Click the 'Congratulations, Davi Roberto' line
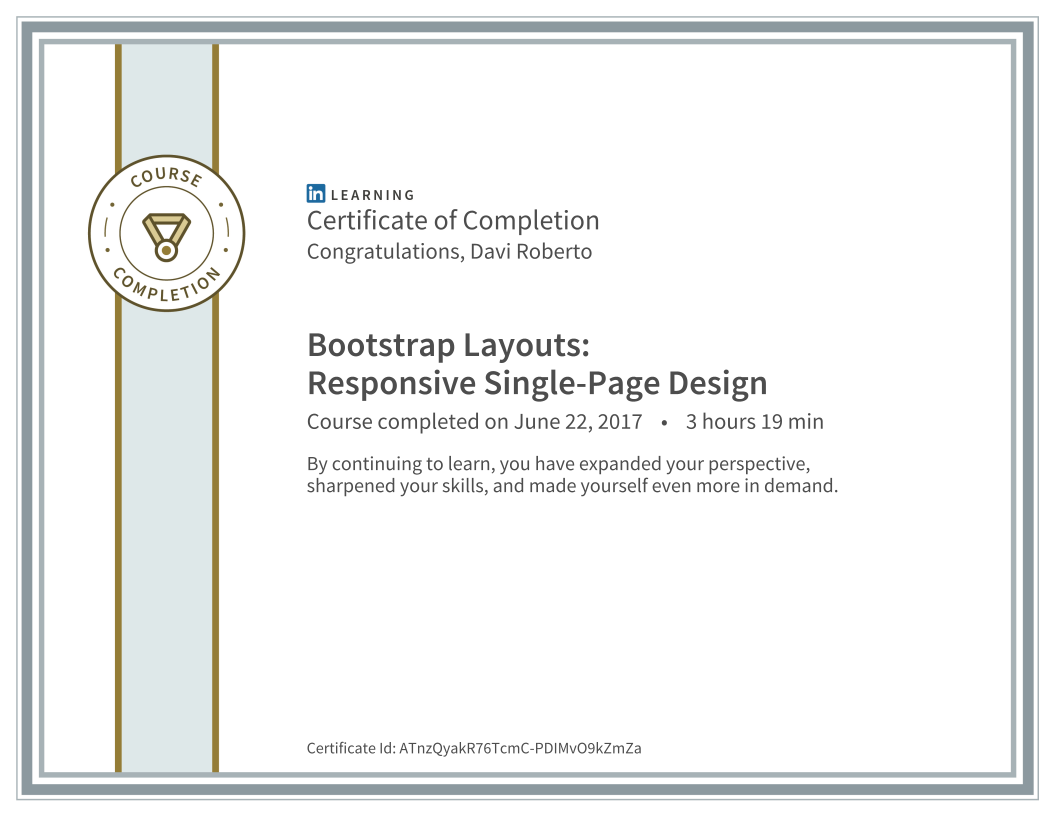The width and height of the screenshot is (1056, 816). [x=449, y=251]
